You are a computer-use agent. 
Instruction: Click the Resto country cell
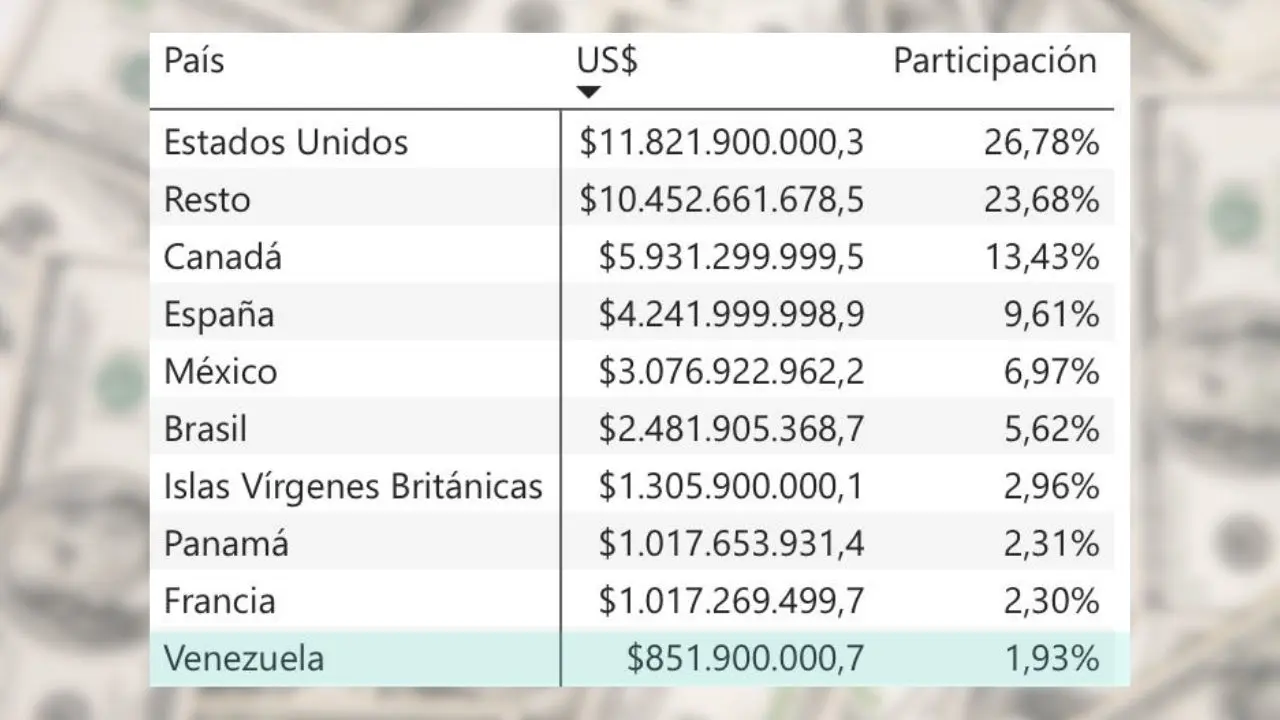[x=207, y=200]
